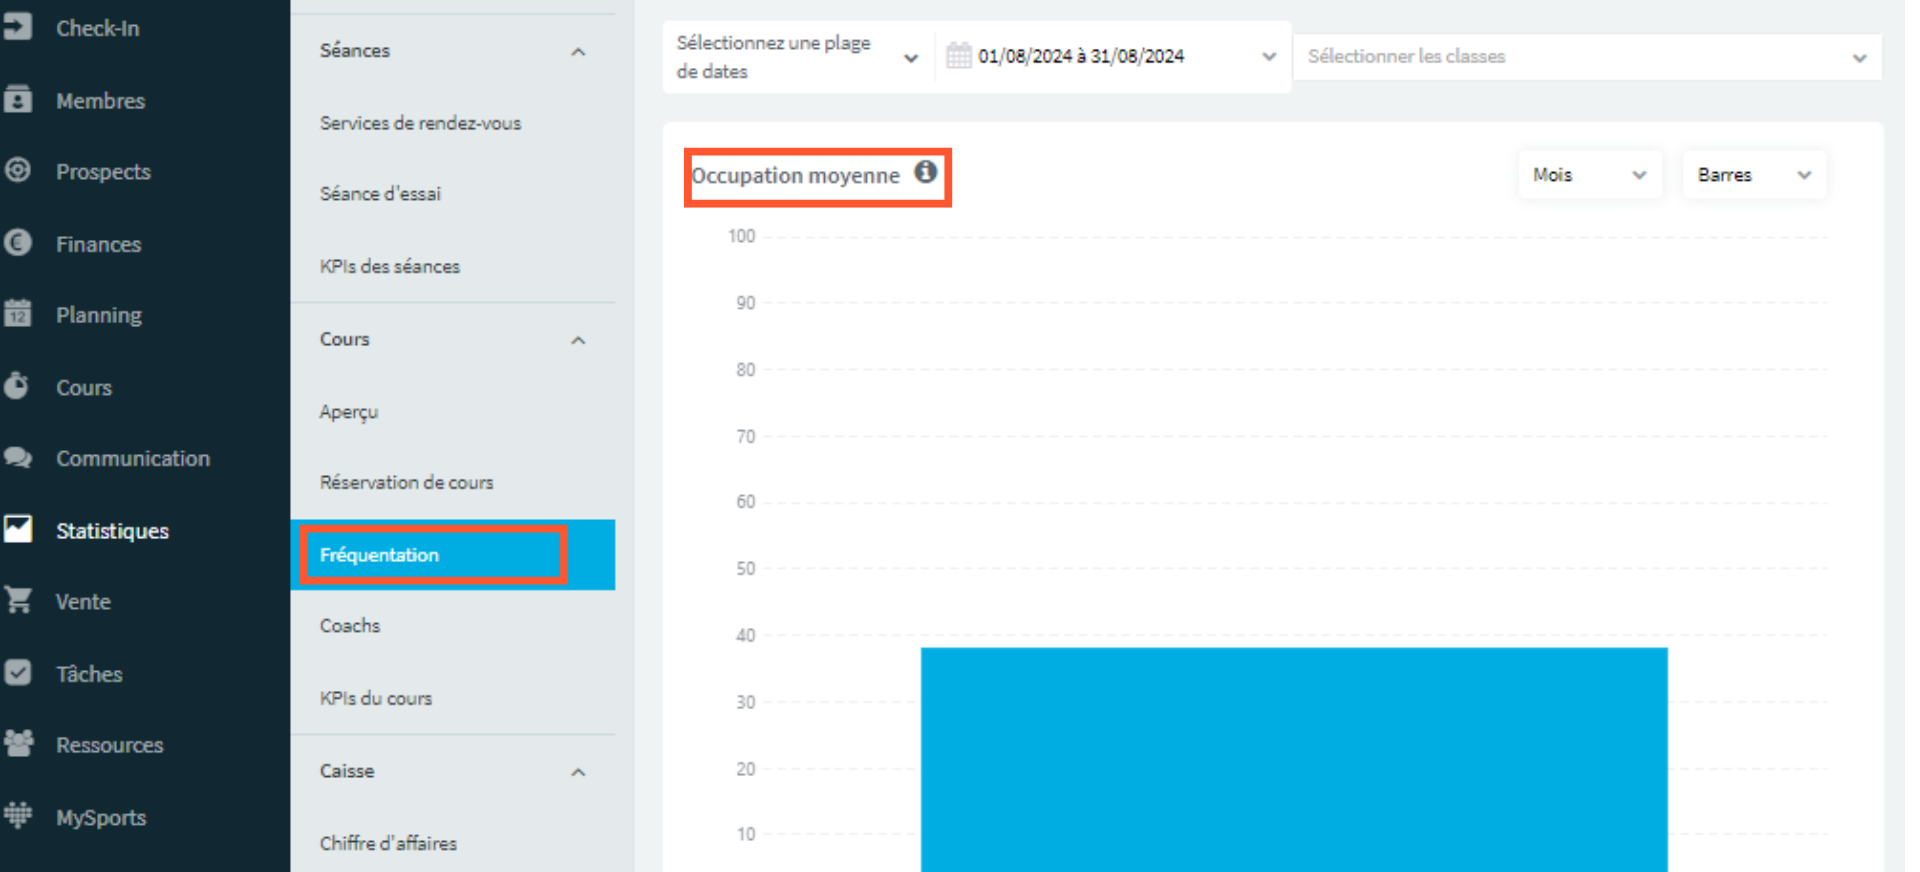Change the Mois period dropdown

click(1589, 175)
